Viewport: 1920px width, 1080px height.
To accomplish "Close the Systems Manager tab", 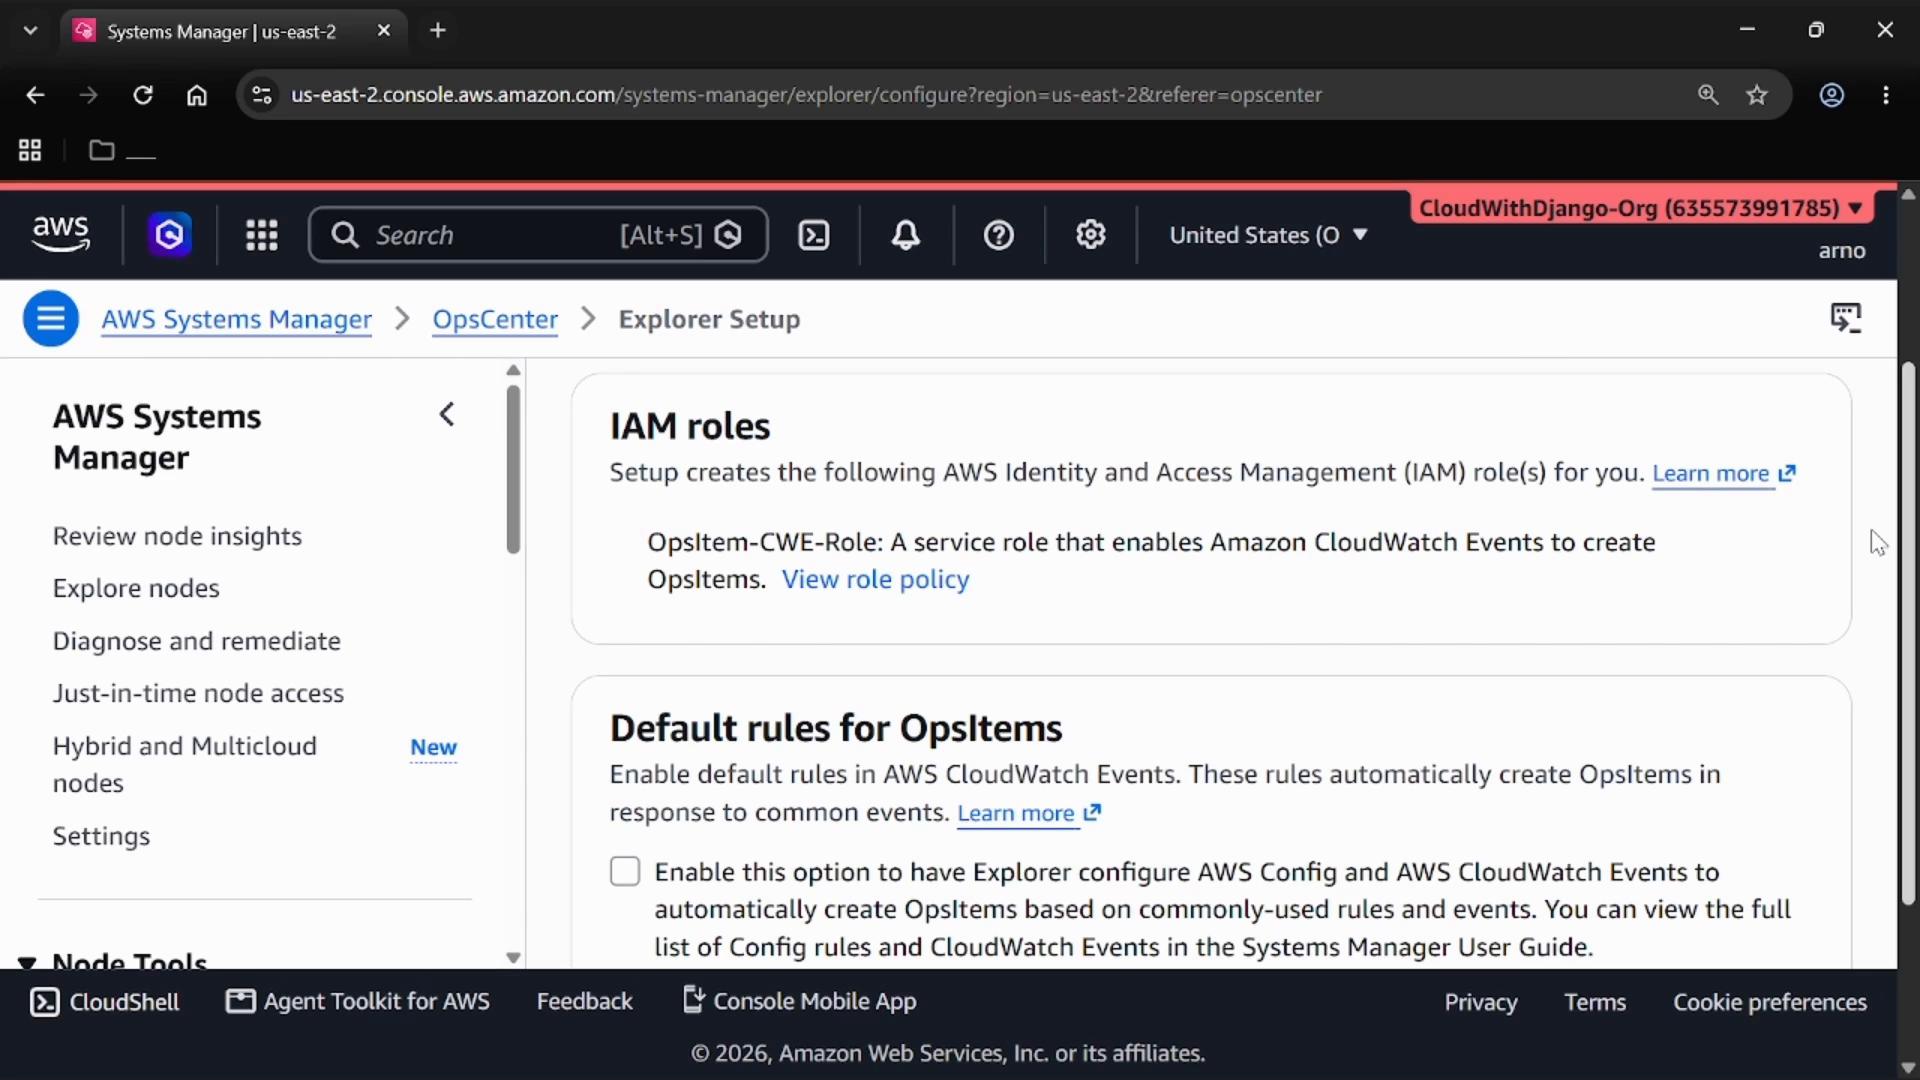I will (x=384, y=31).
